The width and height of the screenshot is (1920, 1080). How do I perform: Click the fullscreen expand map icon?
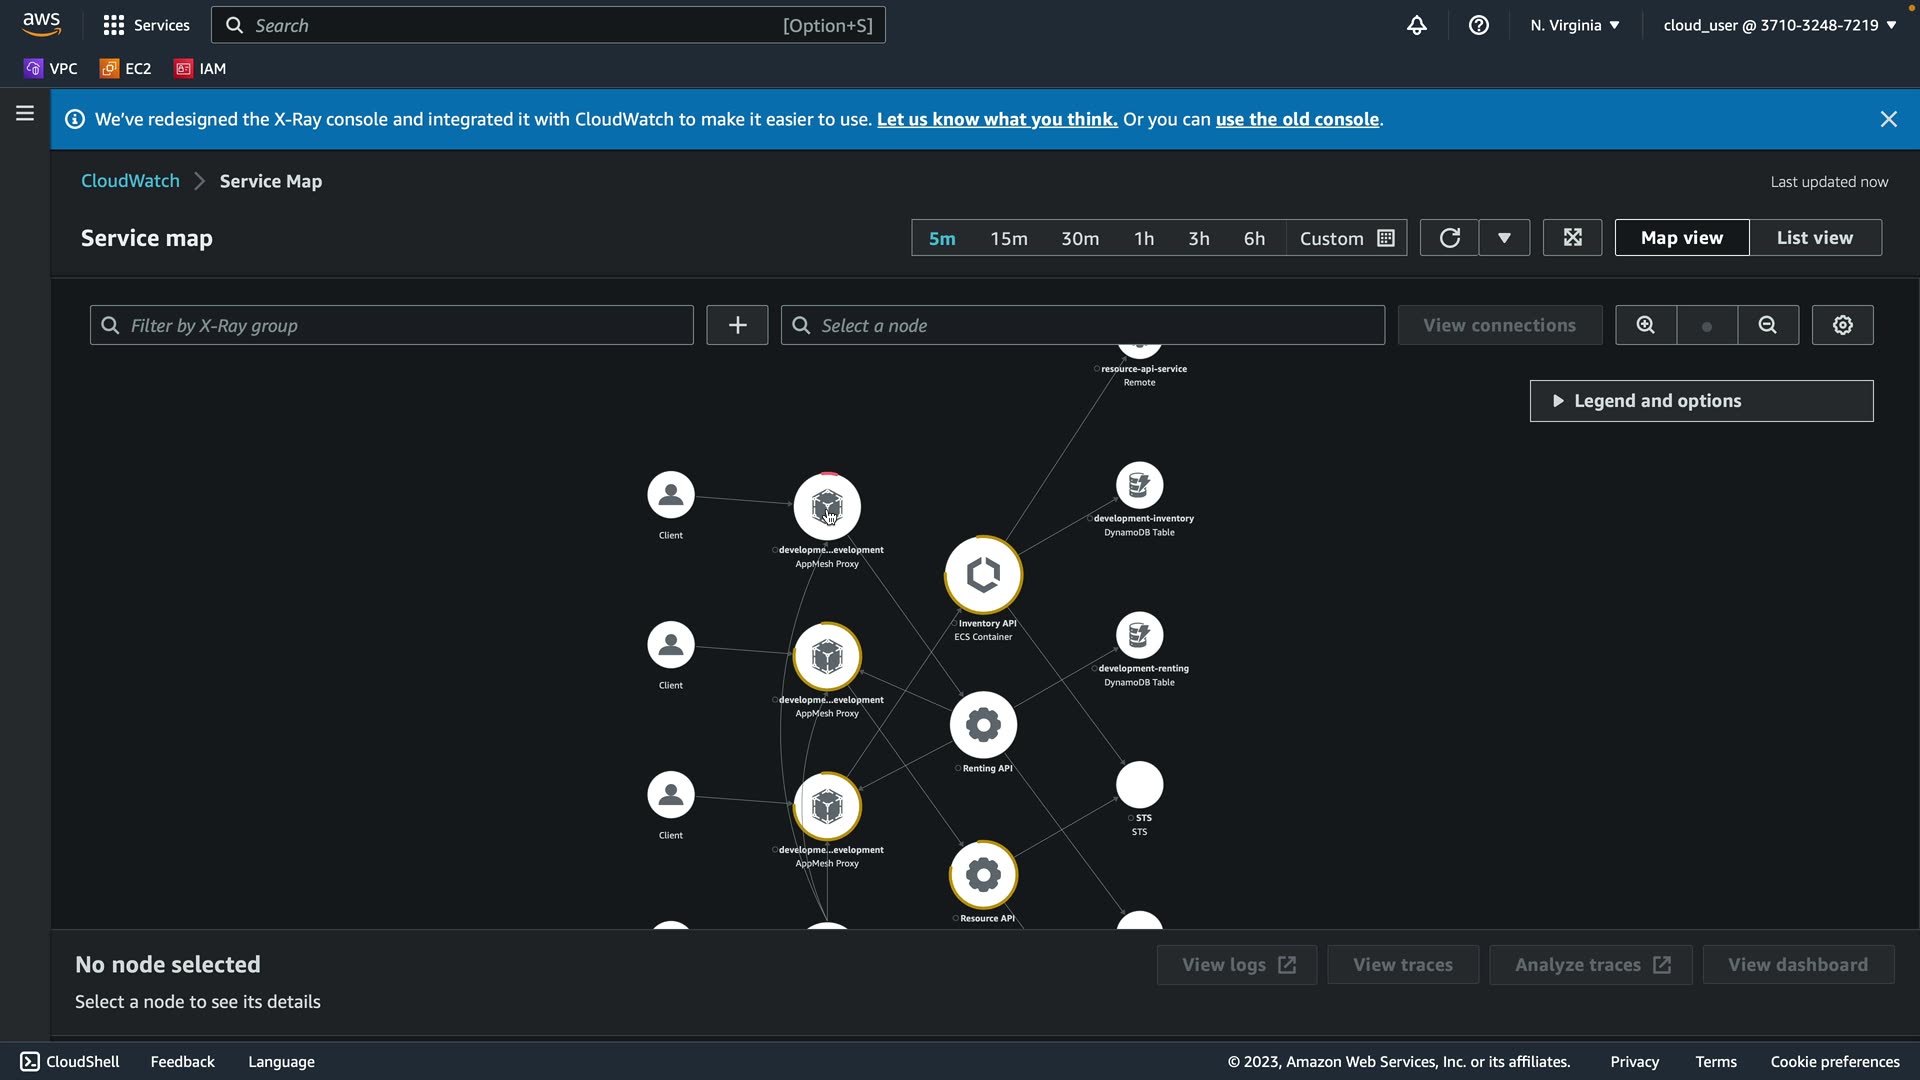click(1572, 238)
